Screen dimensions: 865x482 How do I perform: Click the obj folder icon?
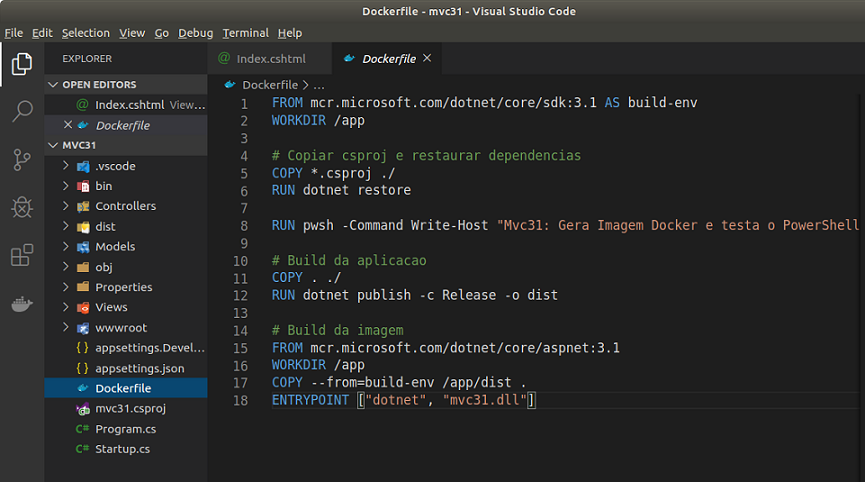(83, 267)
